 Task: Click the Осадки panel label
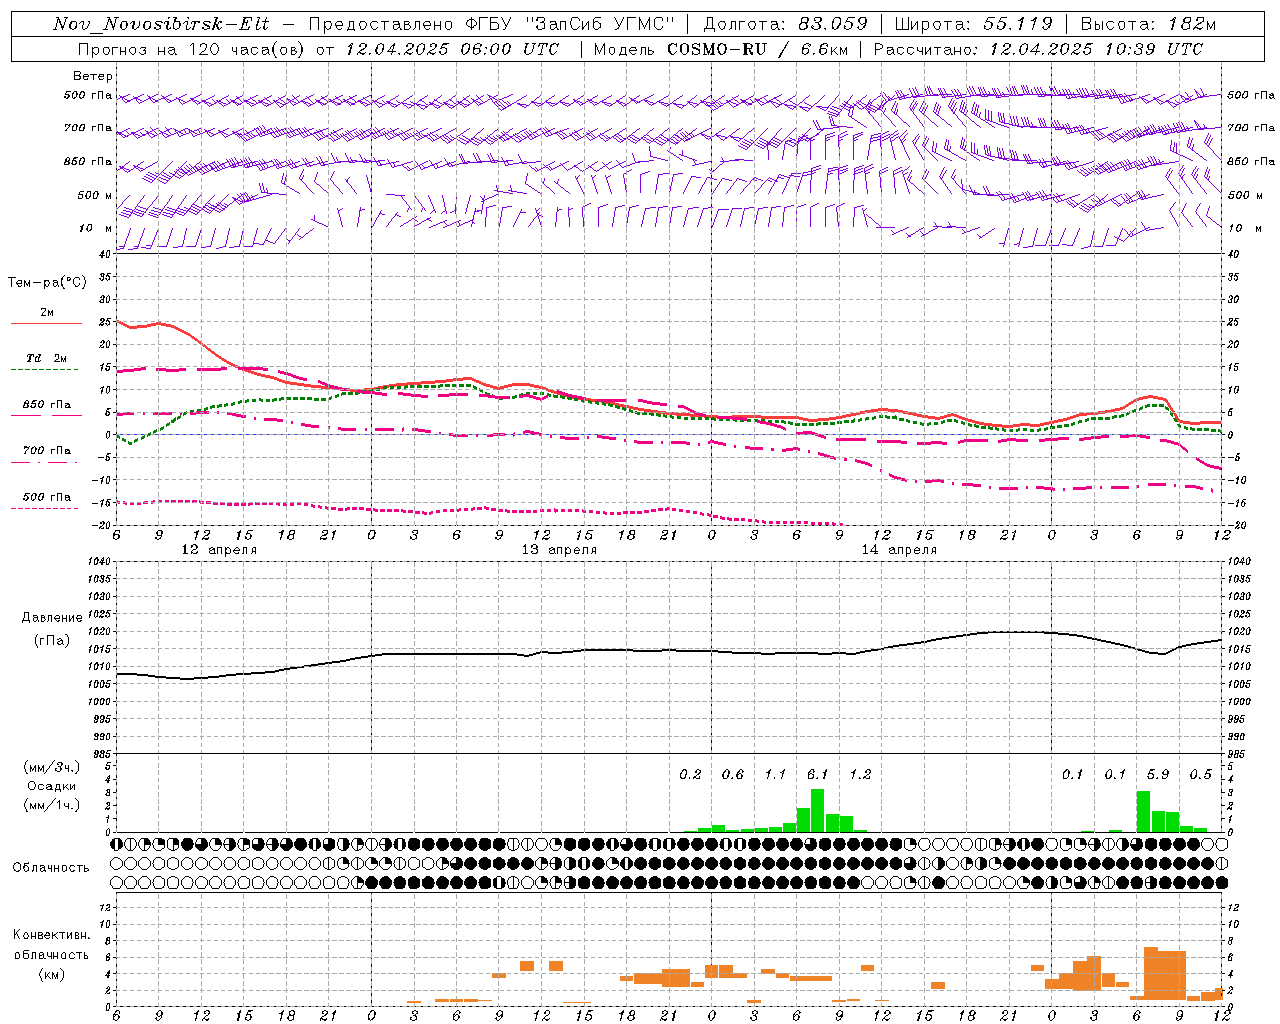coord(51,786)
